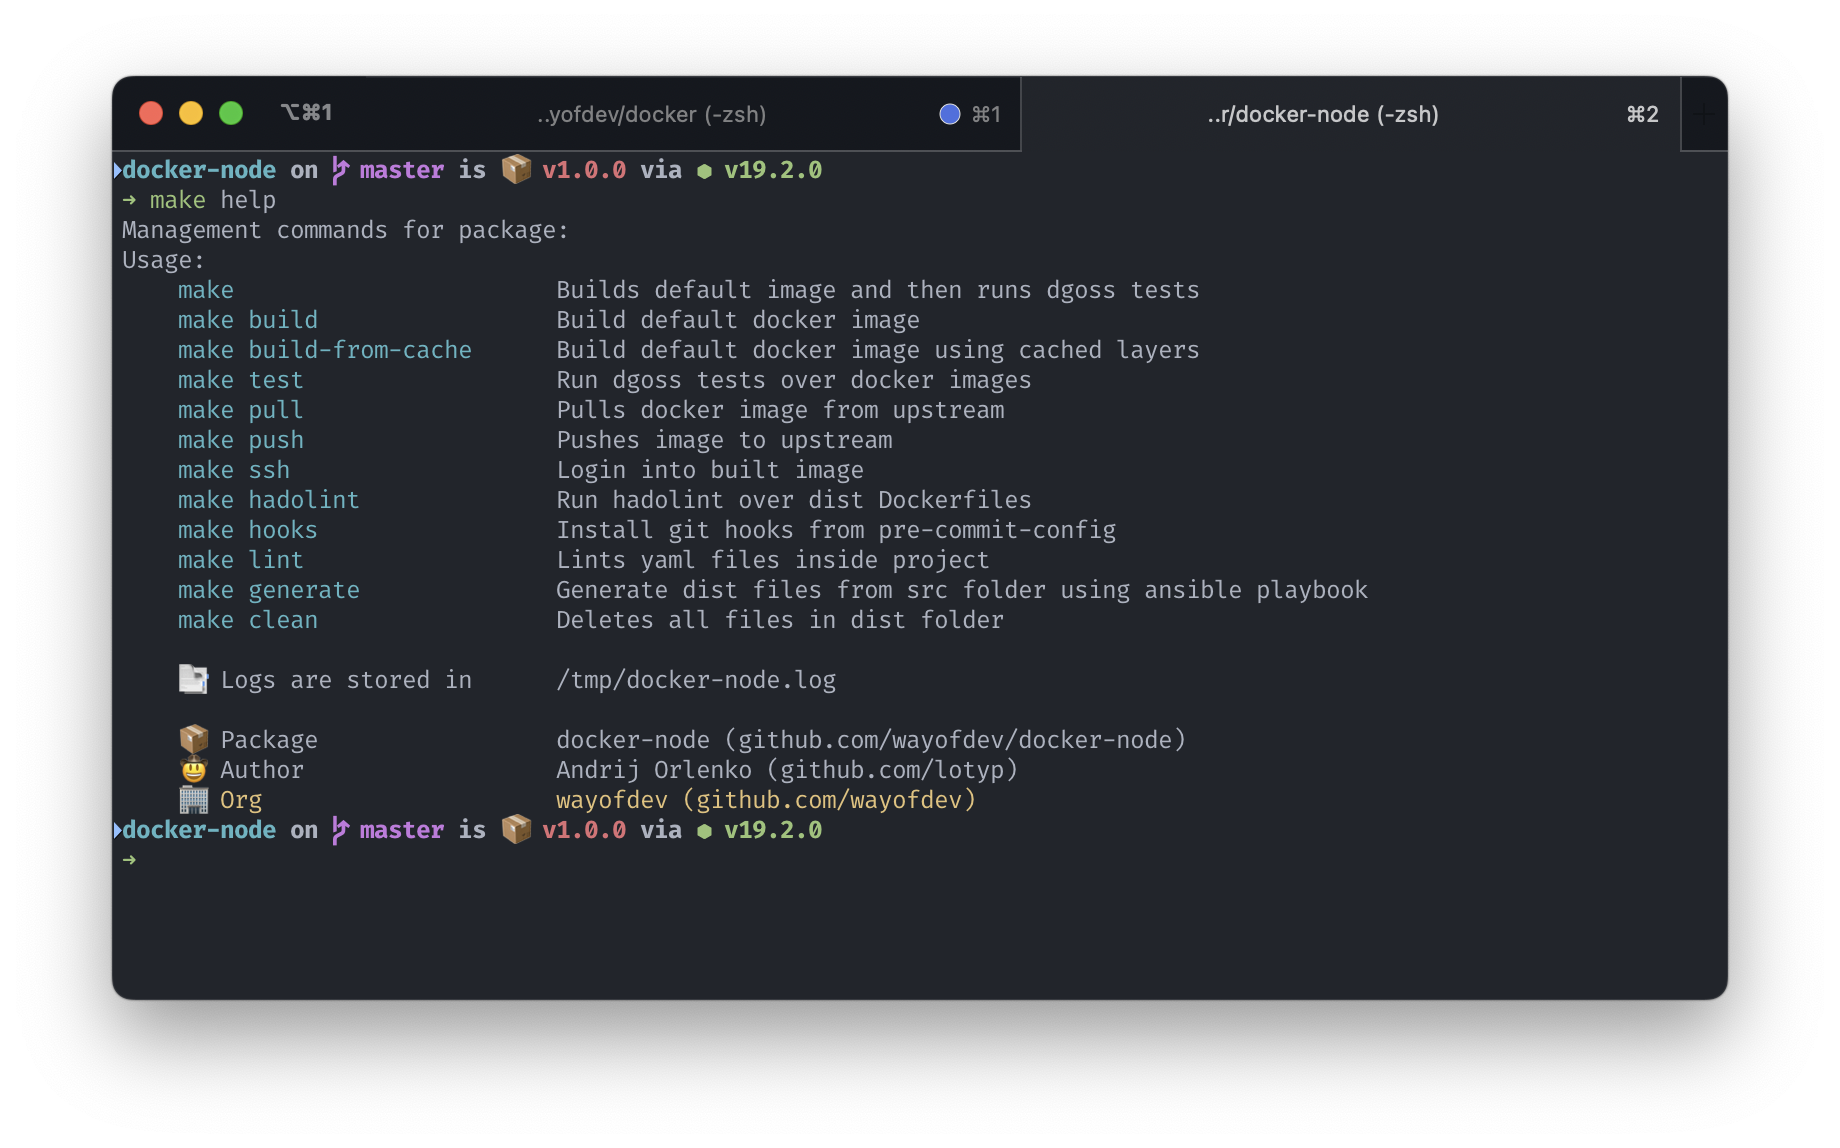The width and height of the screenshot is (1840, 1148).
Task: Click the github.com/lotyp author link
Action: (892, 770)
